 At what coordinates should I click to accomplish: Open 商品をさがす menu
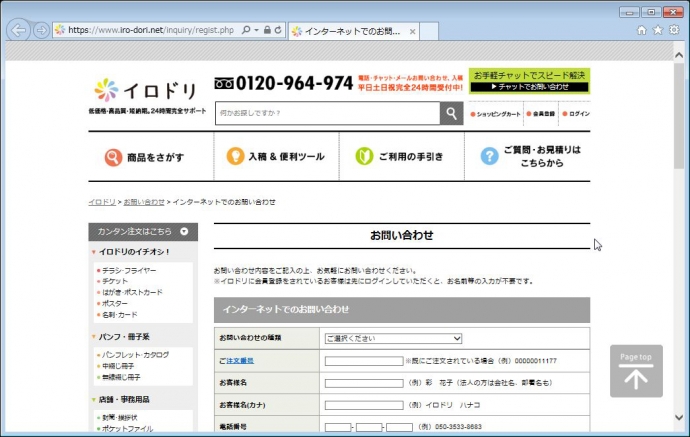151,157
